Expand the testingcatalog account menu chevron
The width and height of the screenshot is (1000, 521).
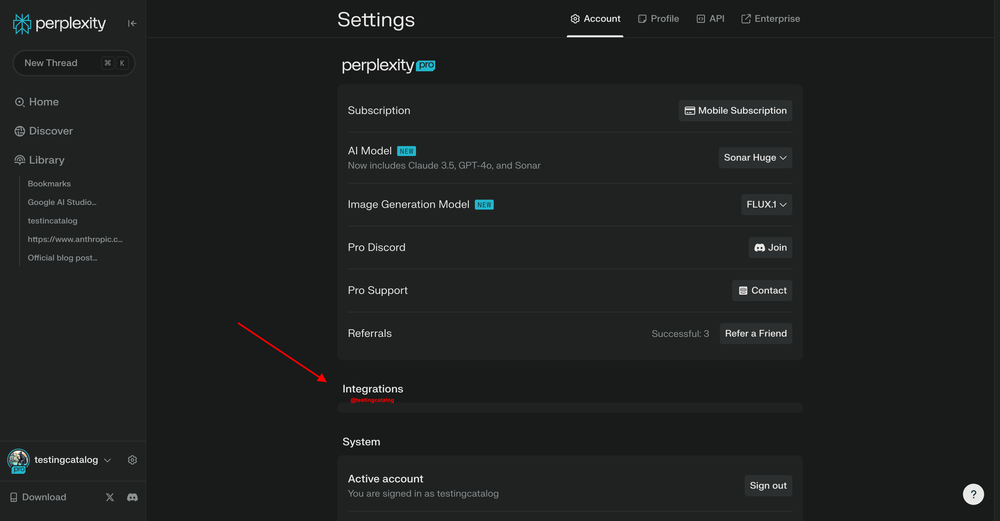(107, 460)
